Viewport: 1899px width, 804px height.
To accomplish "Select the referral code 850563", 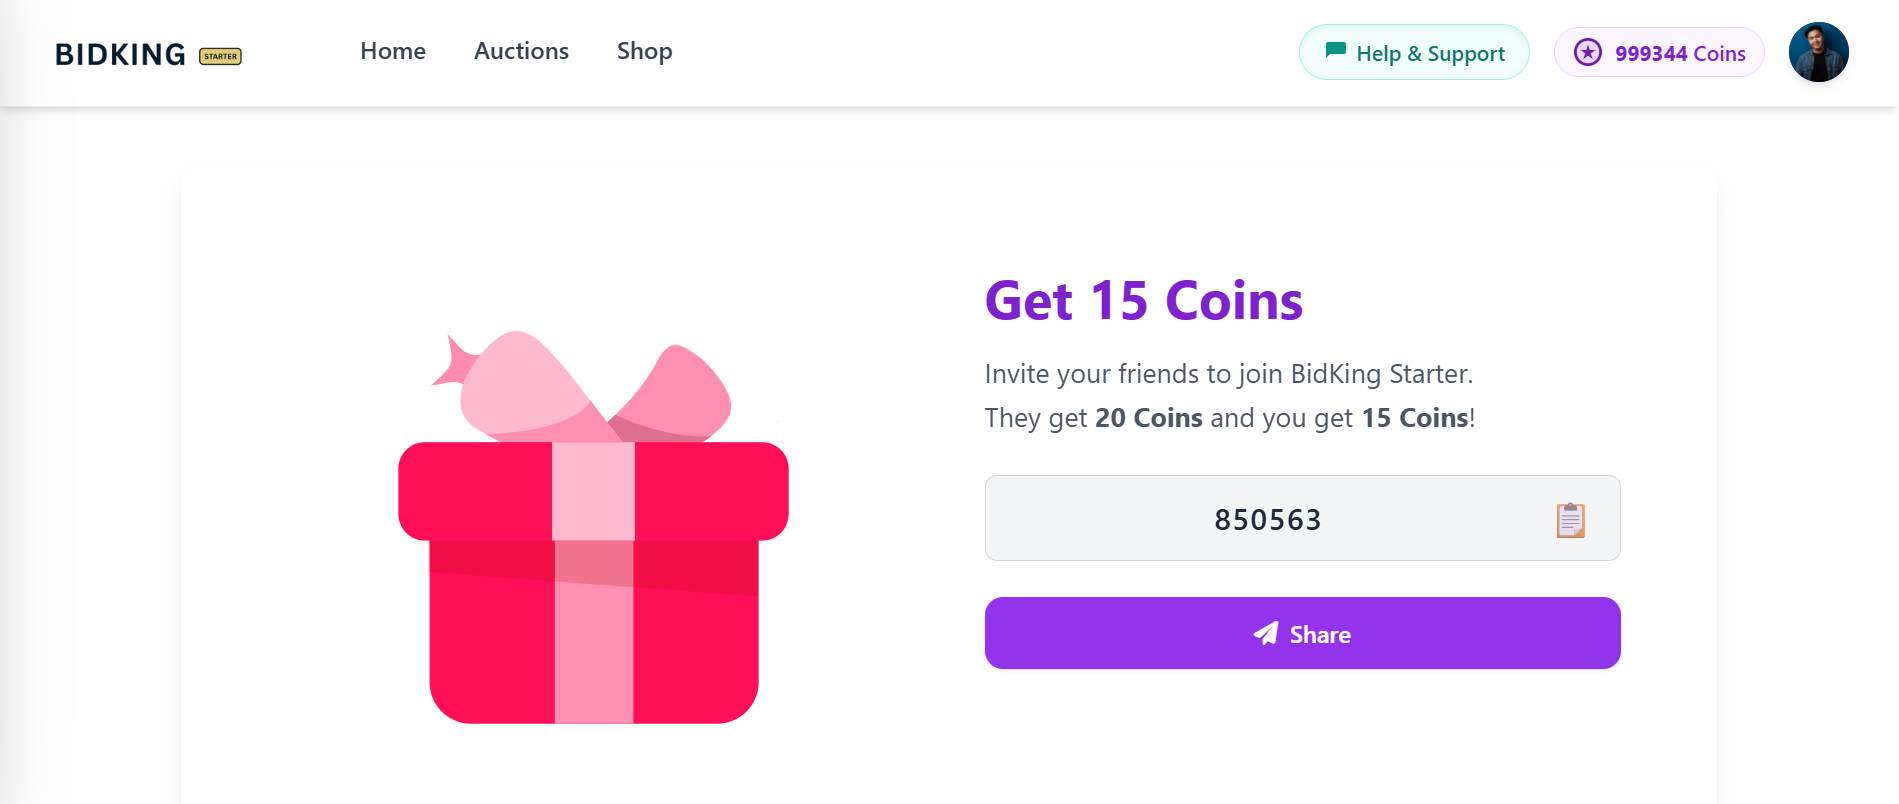I will (x=1267, y=520).
